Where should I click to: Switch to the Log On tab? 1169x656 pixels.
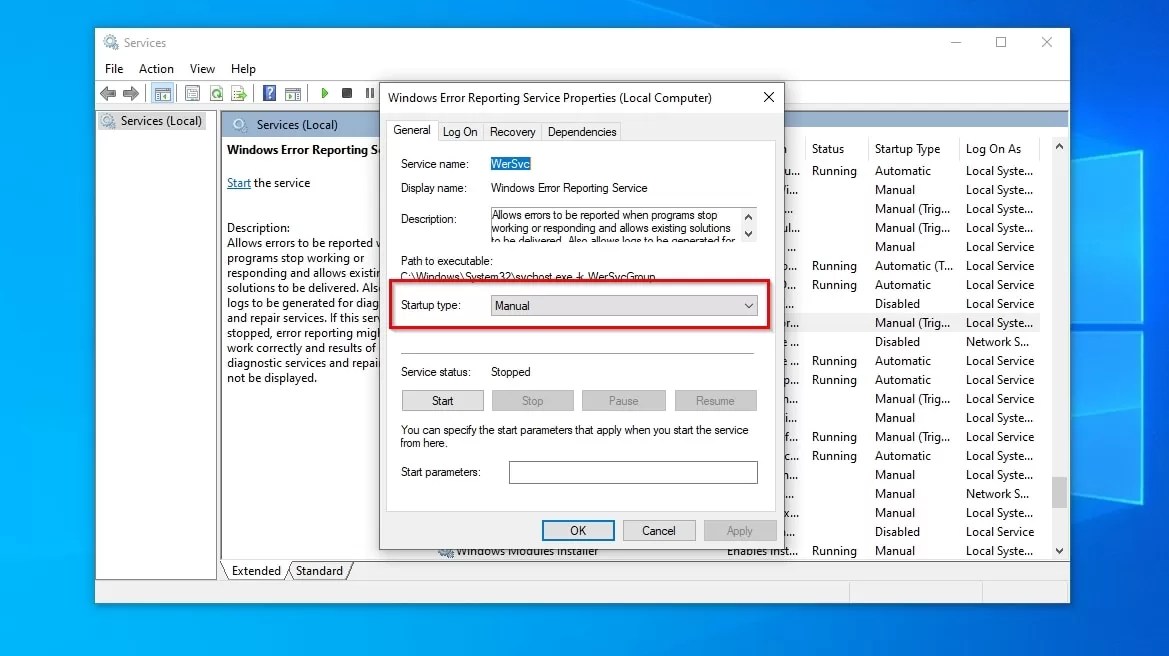coord(459,131)
